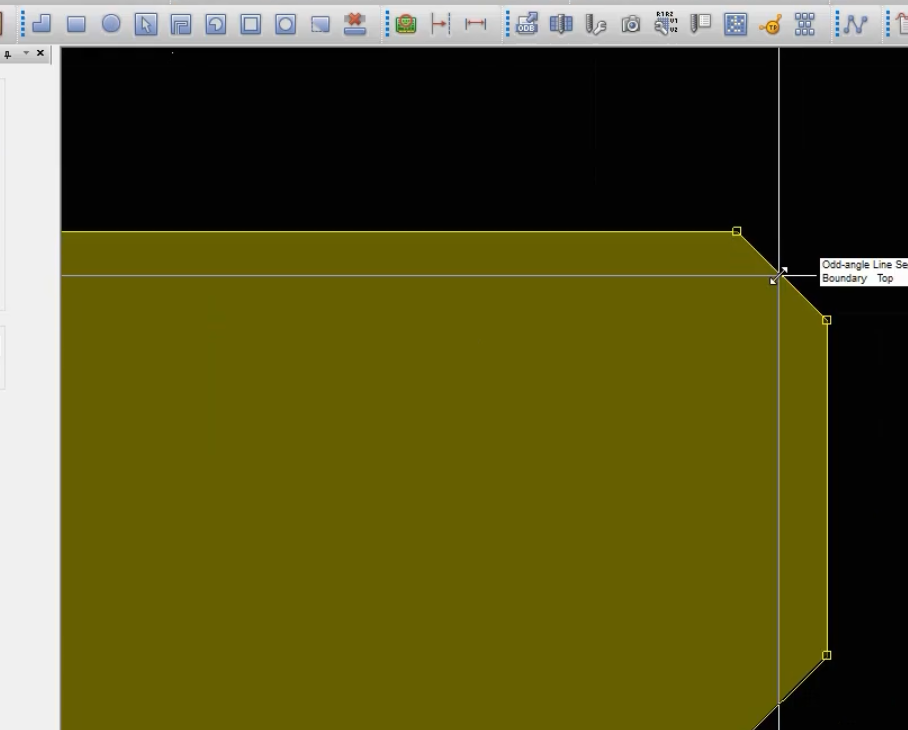Click the ODB export icon
The width and height of the screenshot is (908, 730).
coord(526,24)
